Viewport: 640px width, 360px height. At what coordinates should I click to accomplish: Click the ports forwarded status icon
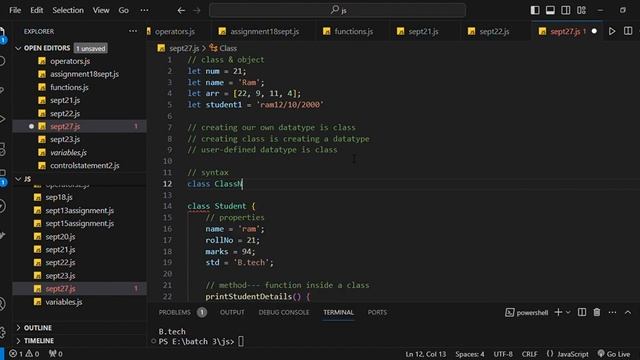pyautogui.click(x=55, y=354)
